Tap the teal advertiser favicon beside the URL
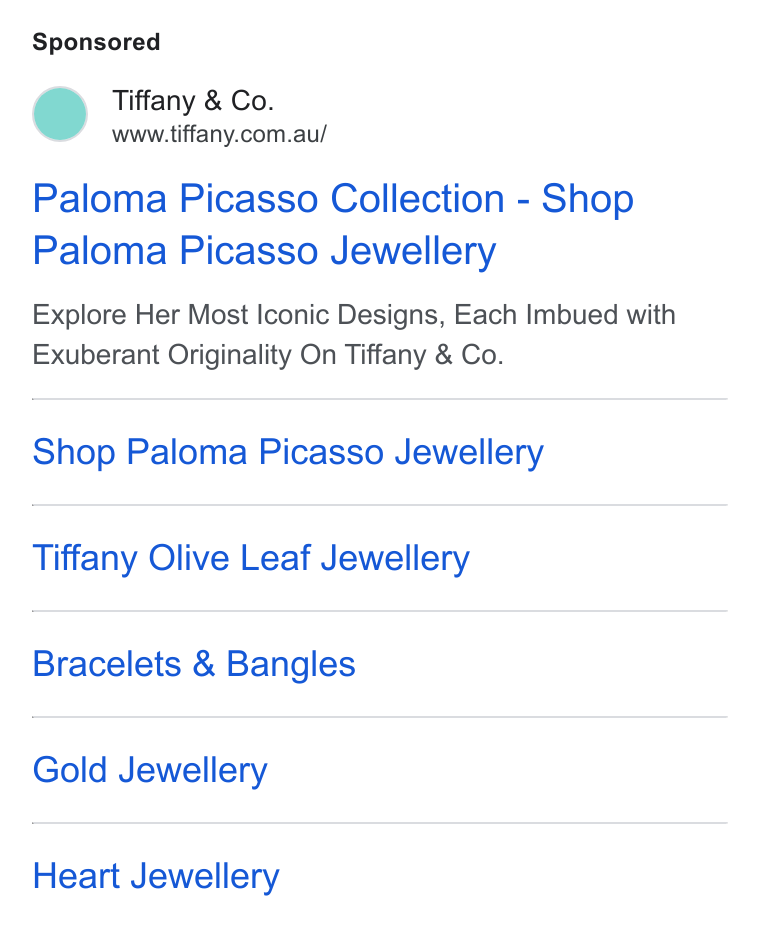 [60, 114]
